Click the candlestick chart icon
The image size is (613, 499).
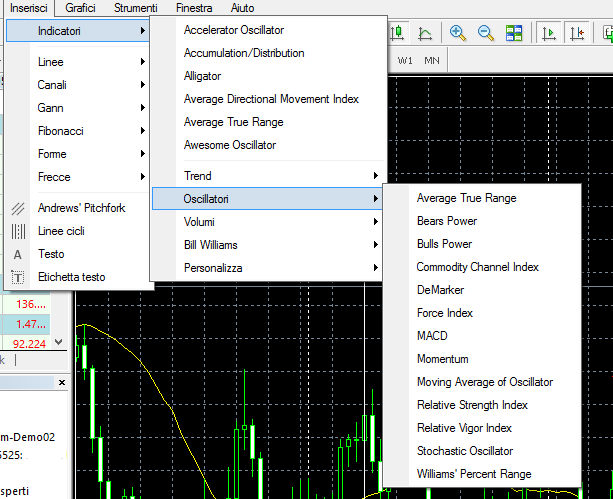[x=397, y=32]
